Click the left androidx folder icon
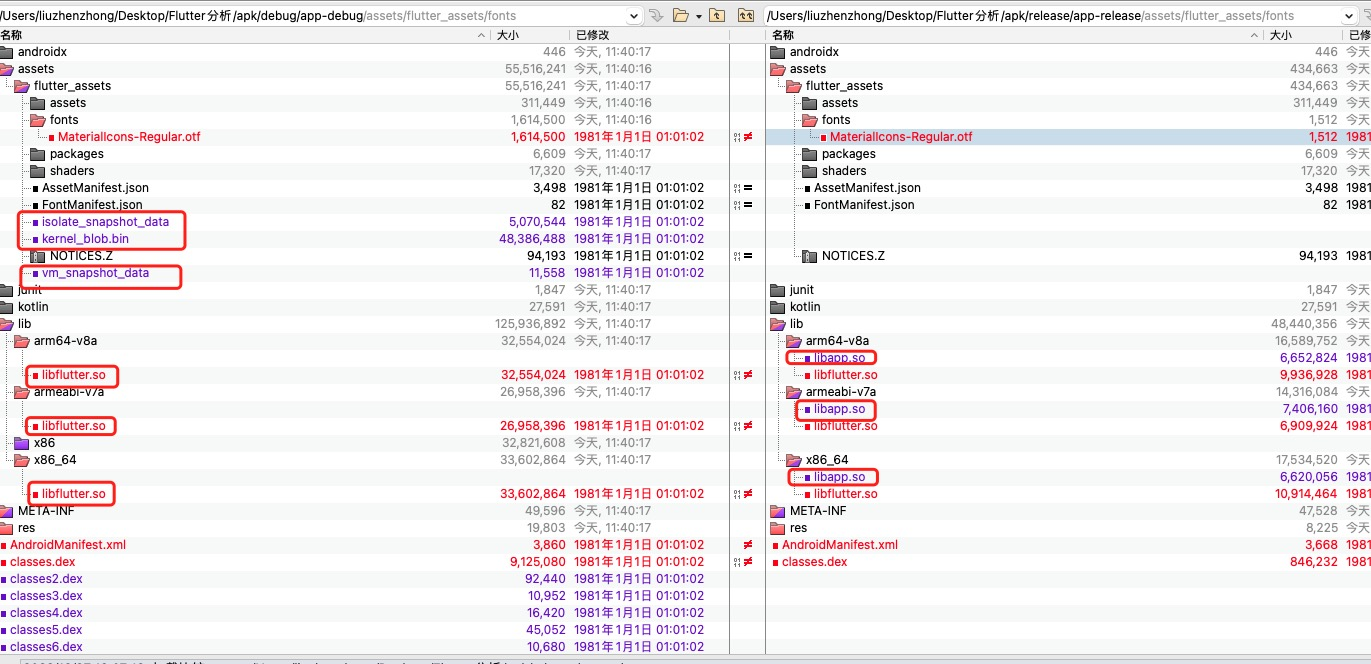This screenshot has height=664, width=1371. [x=7, y=52]
